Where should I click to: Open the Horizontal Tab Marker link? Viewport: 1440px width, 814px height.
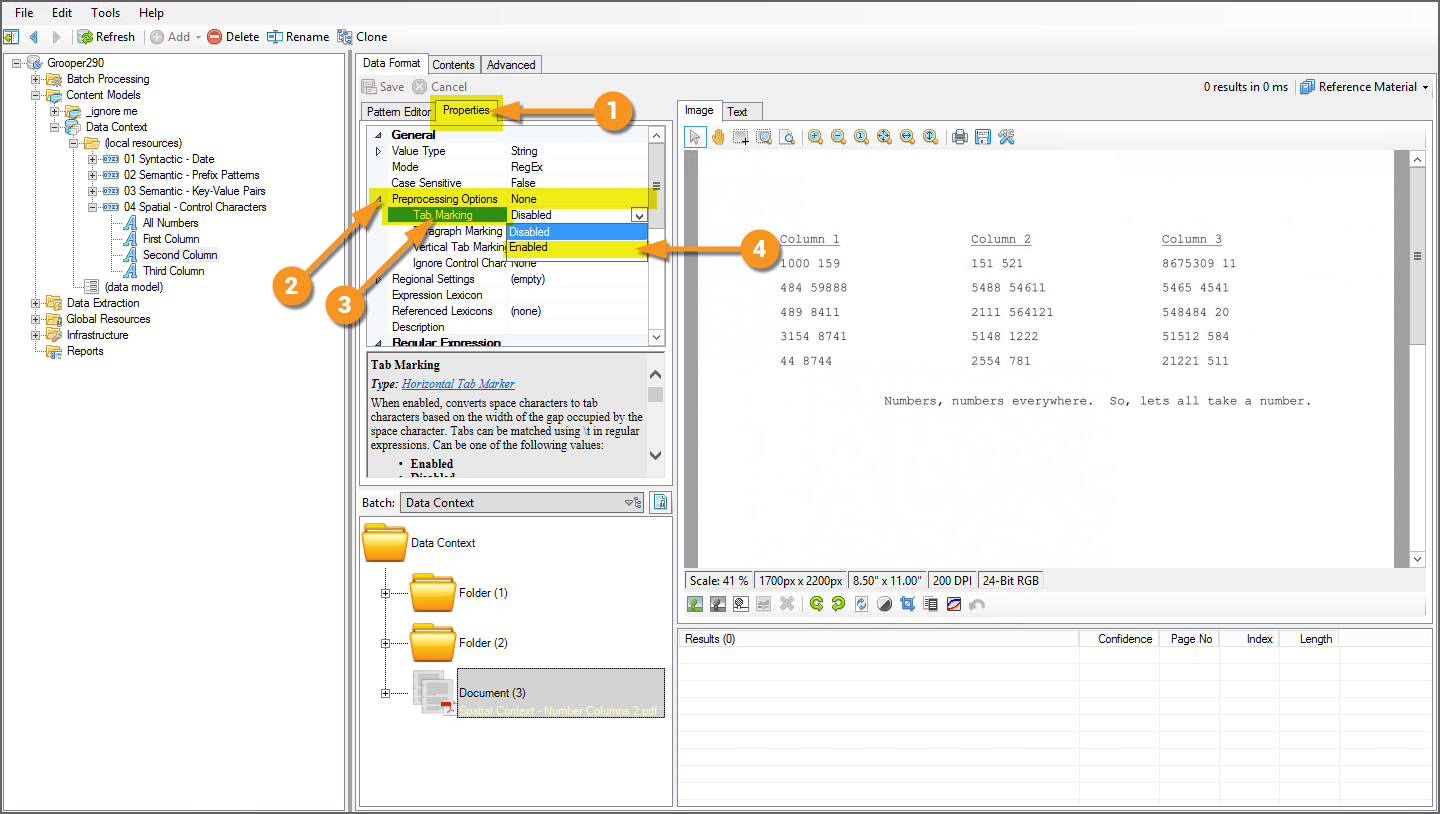pos(458,384)
